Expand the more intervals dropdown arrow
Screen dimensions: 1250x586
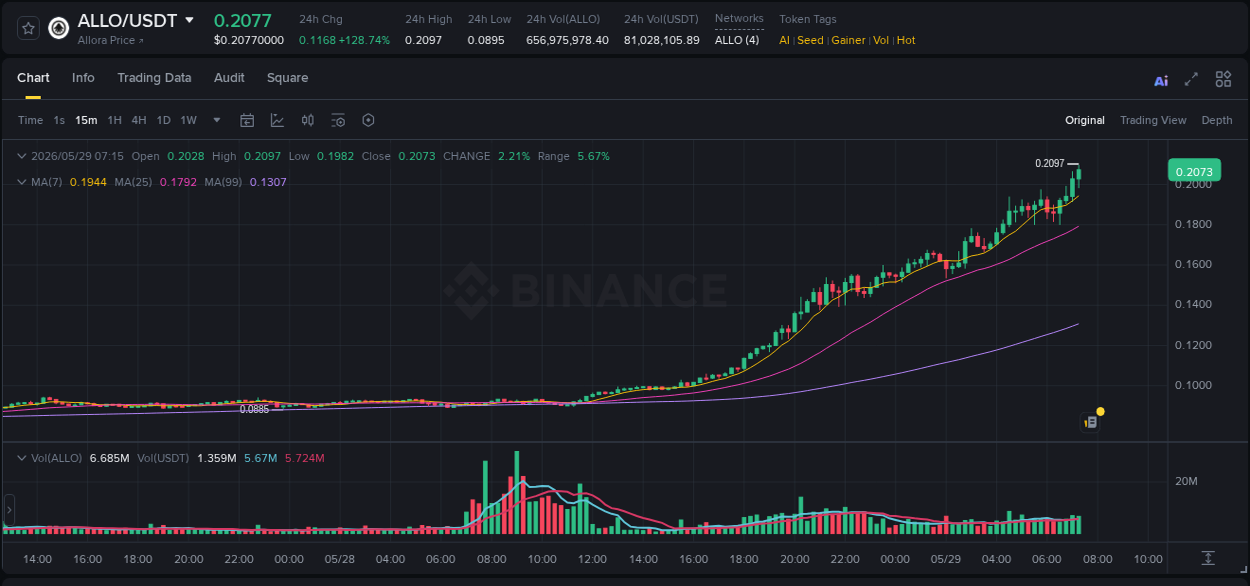(217, 120)
